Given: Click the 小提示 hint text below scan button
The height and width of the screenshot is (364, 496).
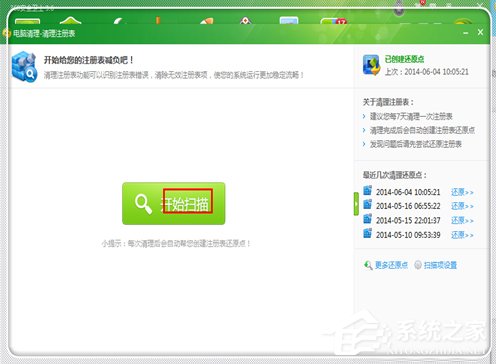Looking at the screenshot, I should (x=176, y=244).
